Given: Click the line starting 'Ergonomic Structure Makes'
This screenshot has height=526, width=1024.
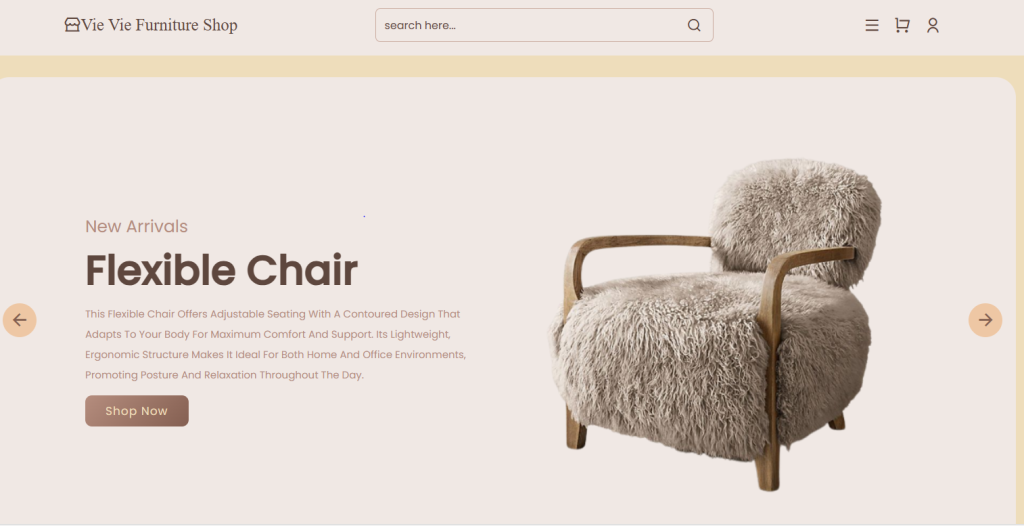Looking at the screenshot, I should click(x=275, y=355).
